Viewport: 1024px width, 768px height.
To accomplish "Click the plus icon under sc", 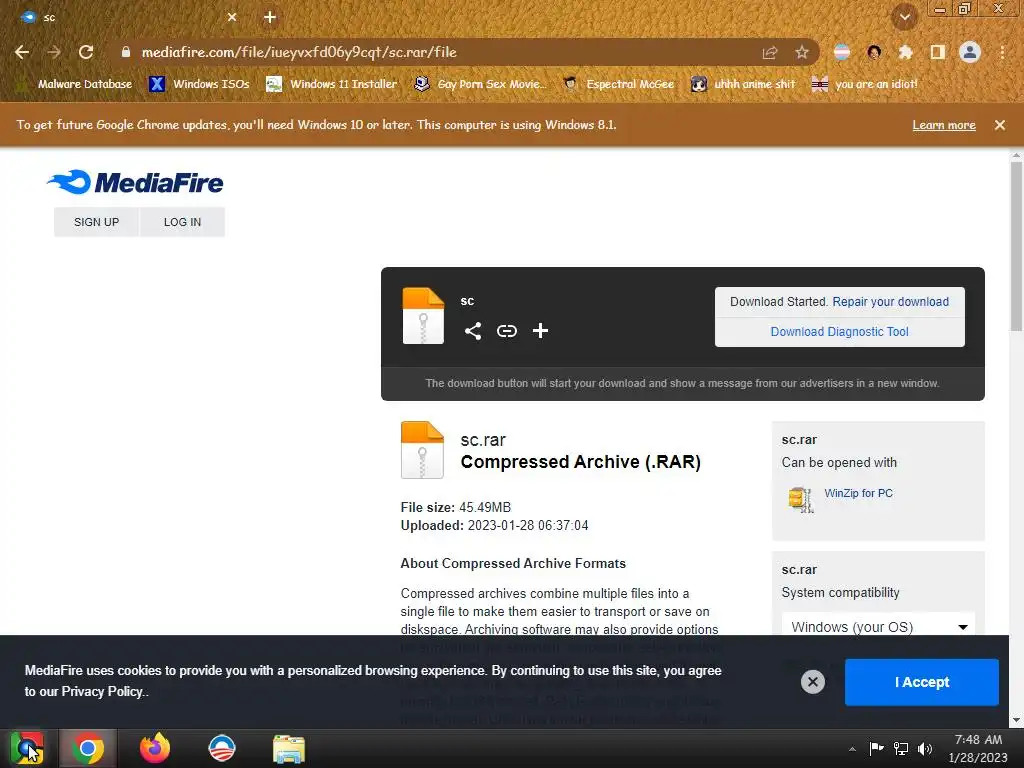I will click(540, 331).
